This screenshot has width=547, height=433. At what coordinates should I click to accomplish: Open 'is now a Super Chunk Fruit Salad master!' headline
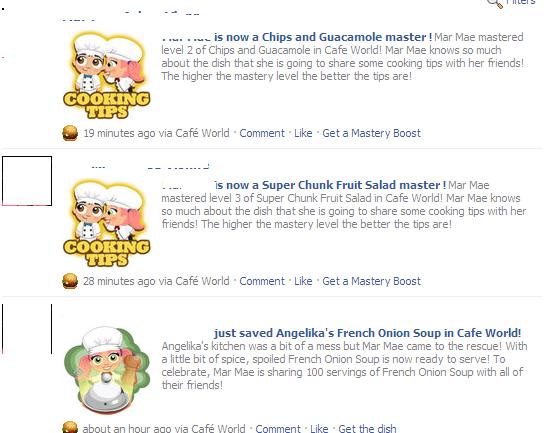(x=330, y=185)
